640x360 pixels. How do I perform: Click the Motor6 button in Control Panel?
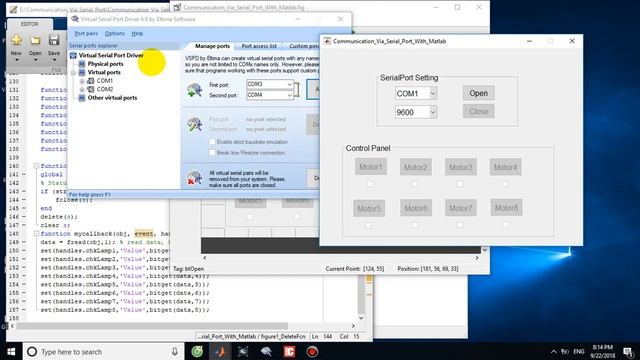[416, 208]
